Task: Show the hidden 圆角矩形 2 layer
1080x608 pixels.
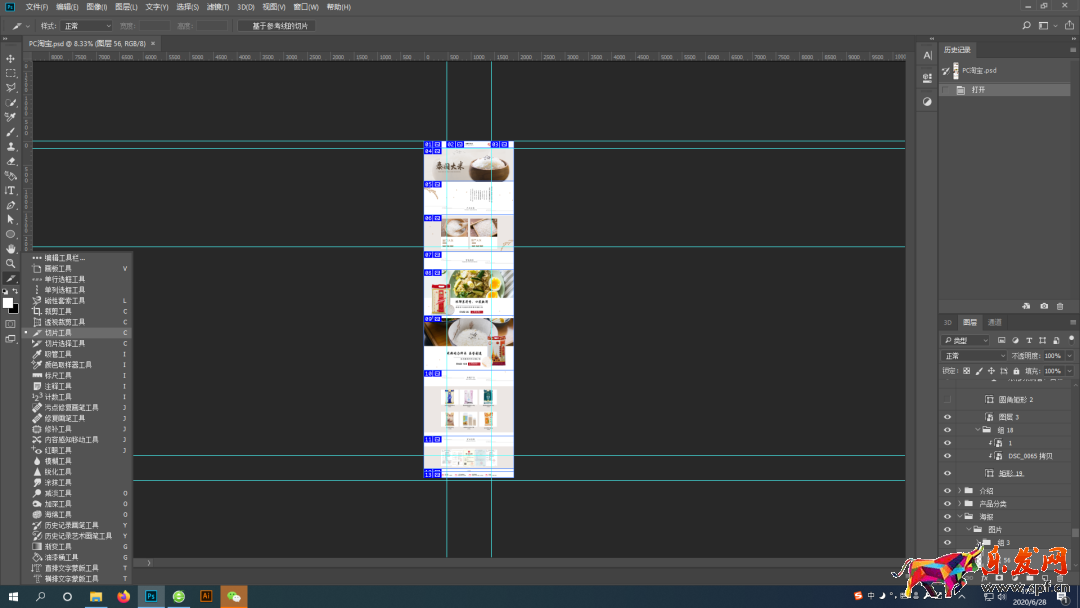Action: [947, 400]
